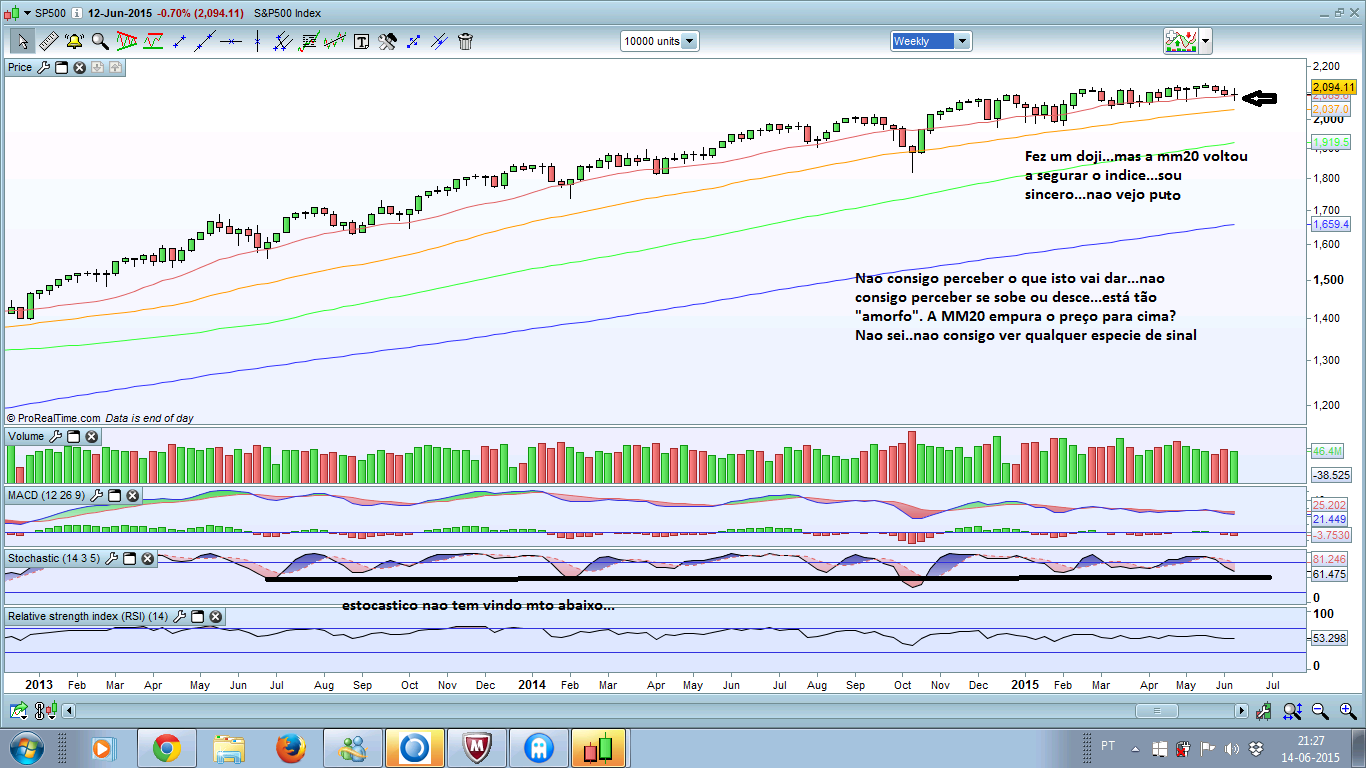This screenshot has height=768, width=1366.
Task: Select the blue double-arrow tool
Action: 413,41
